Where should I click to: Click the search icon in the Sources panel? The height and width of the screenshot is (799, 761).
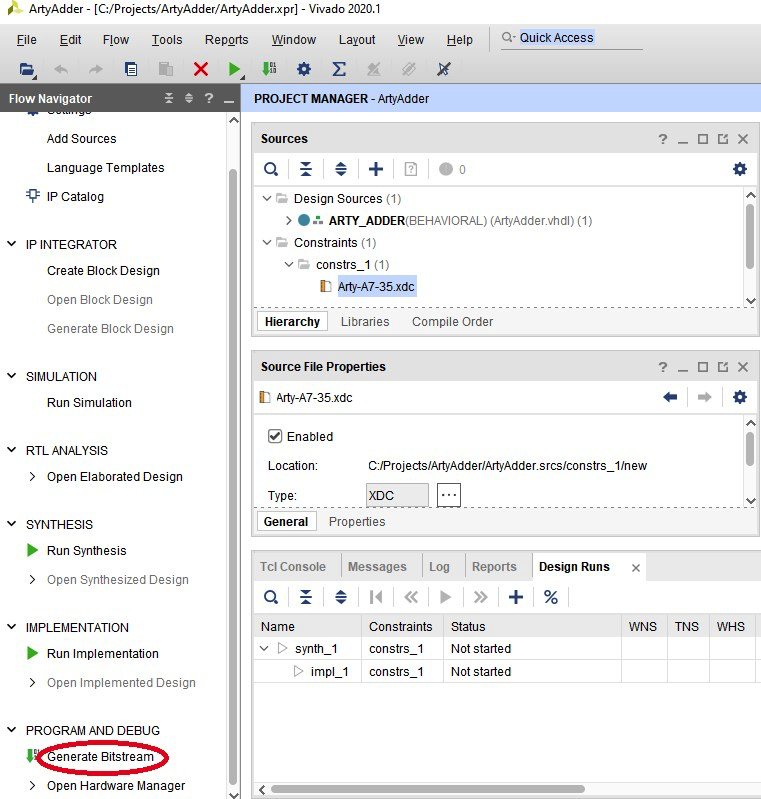click(x=271, y=169)
